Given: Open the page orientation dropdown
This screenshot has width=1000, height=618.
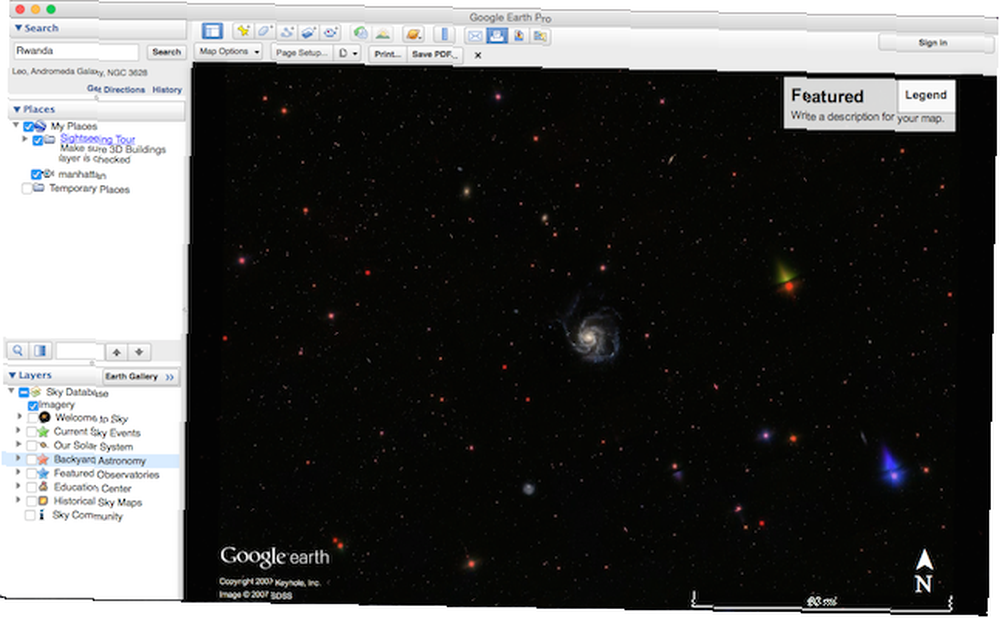Looking at the screenshot, I should 348,54.
